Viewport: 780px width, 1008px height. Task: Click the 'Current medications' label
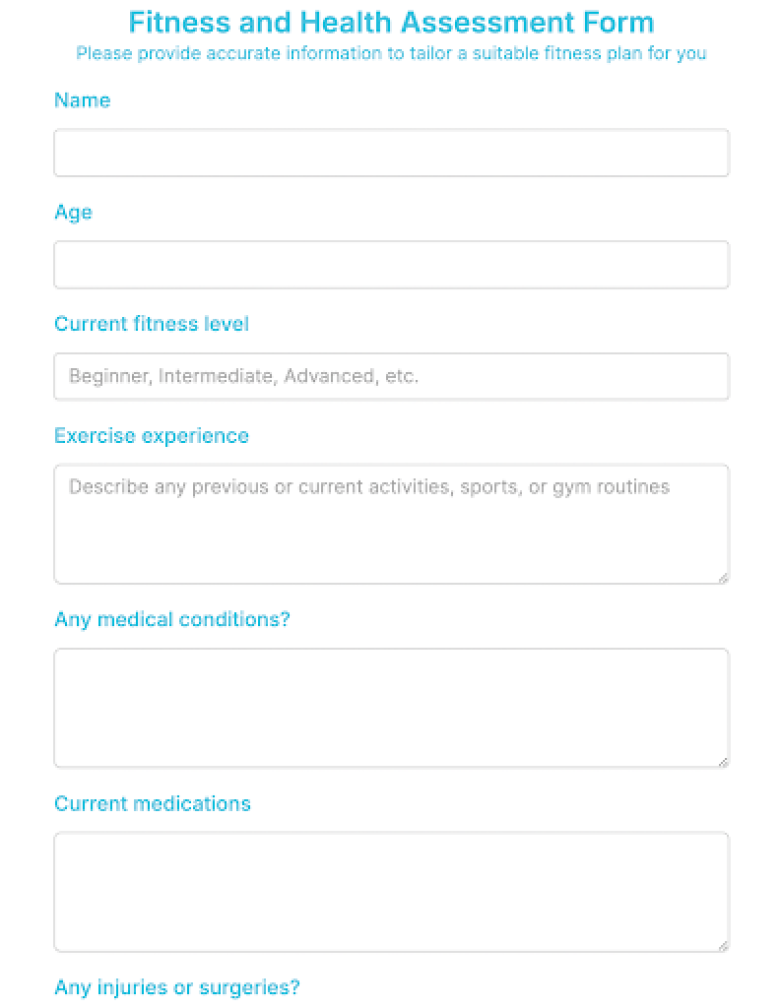pos(152,804)
